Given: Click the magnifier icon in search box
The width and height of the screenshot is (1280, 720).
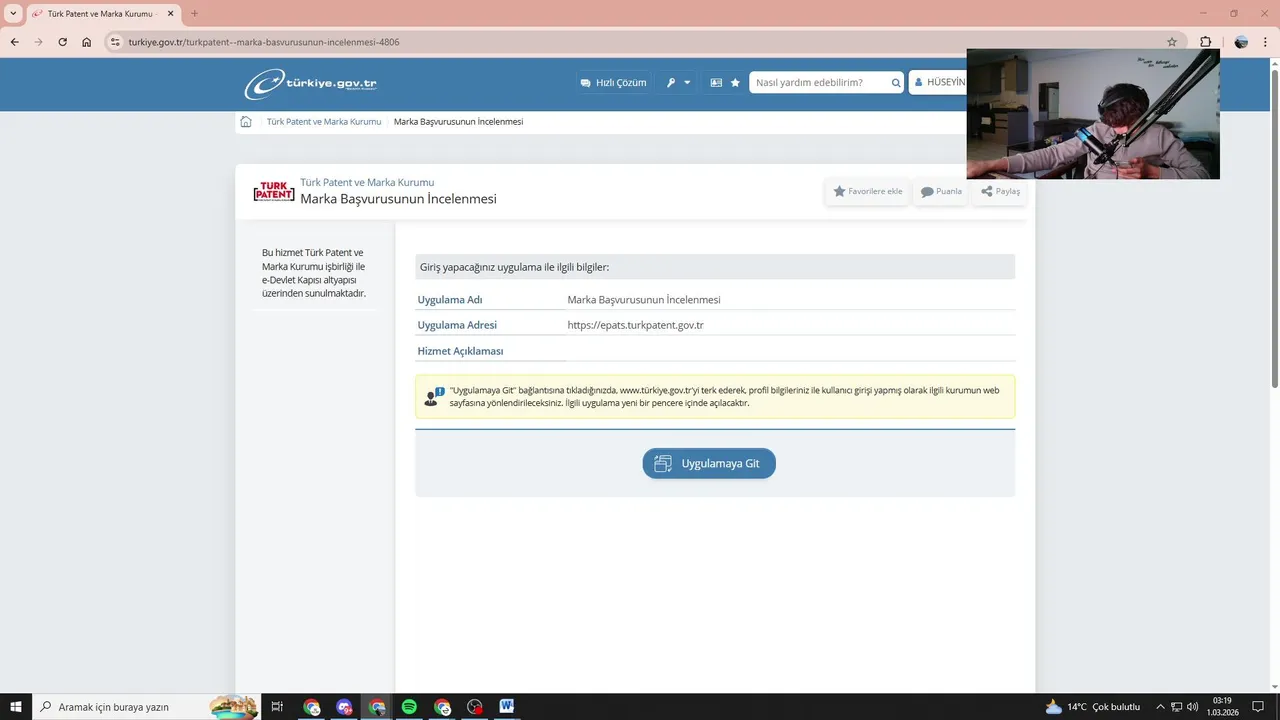Looking at the screenshot, I should (x=896, y=83).
